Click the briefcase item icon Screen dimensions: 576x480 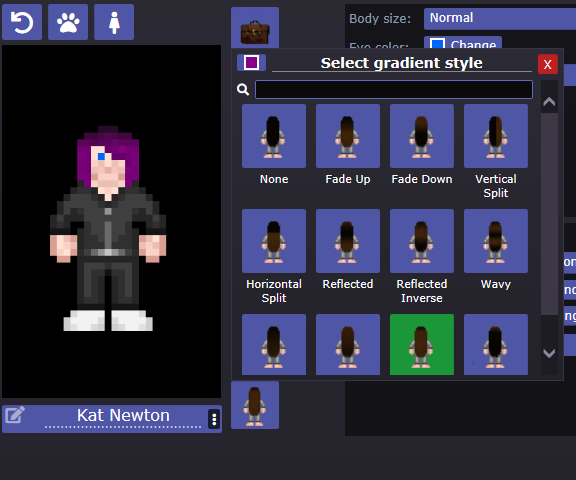pyautogui.click(x=255, y=29)
